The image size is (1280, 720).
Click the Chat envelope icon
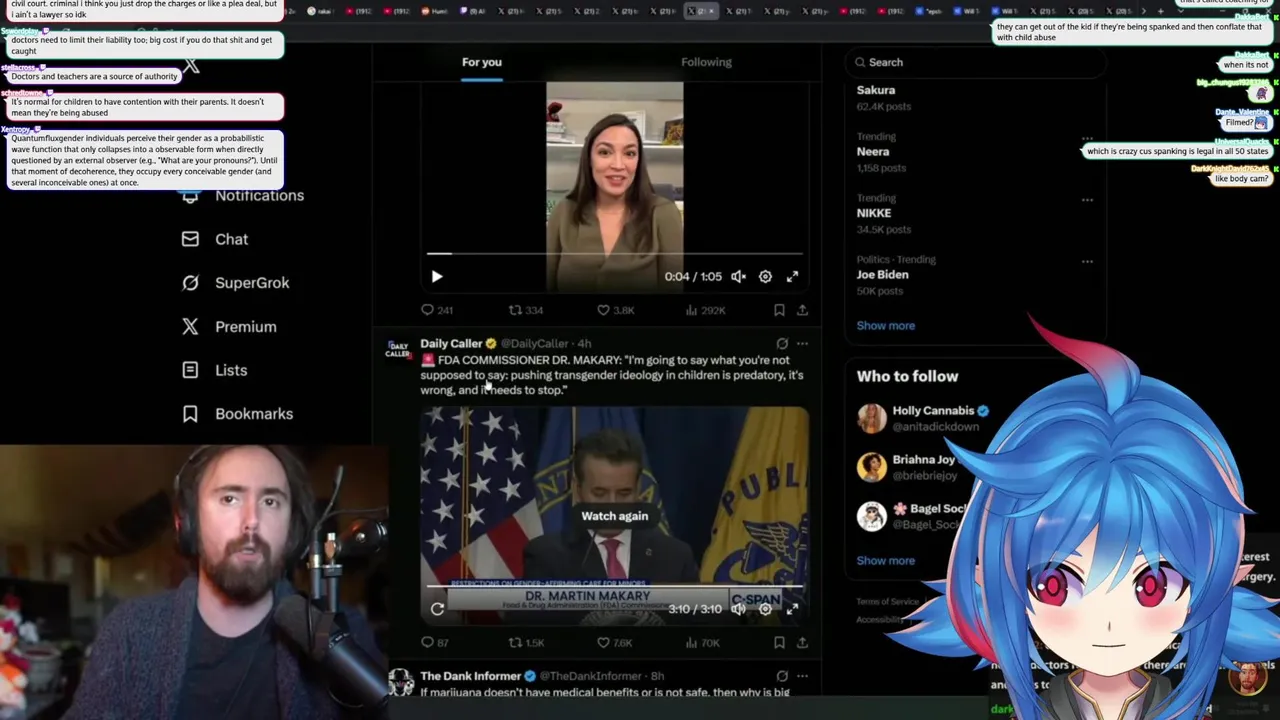(190, 239)
